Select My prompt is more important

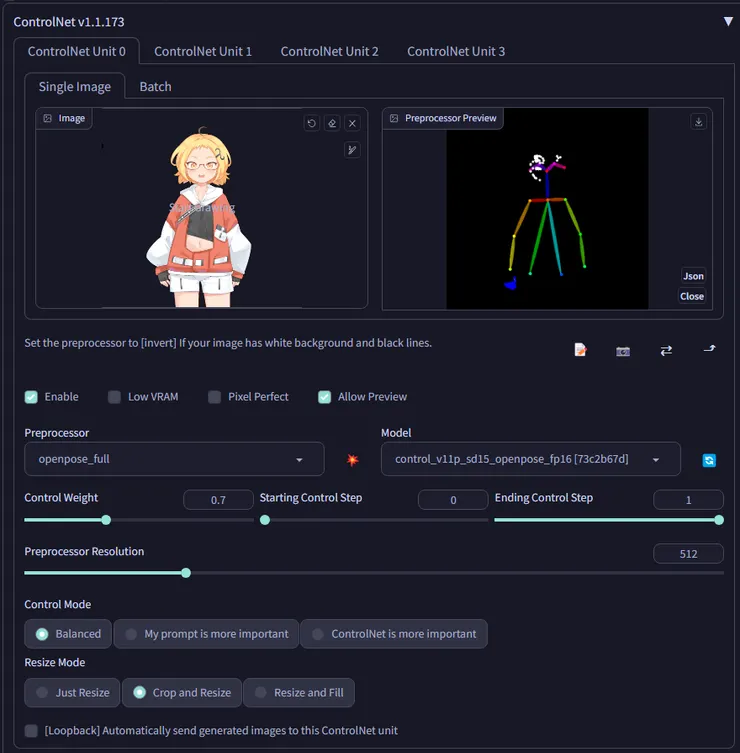[x=206, y=634]
